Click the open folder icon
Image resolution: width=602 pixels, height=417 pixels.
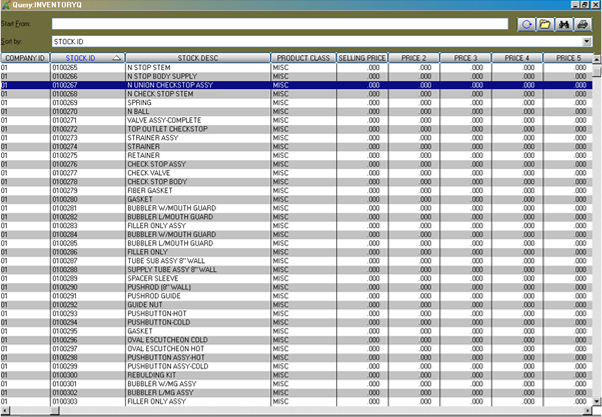click(546, 23)
